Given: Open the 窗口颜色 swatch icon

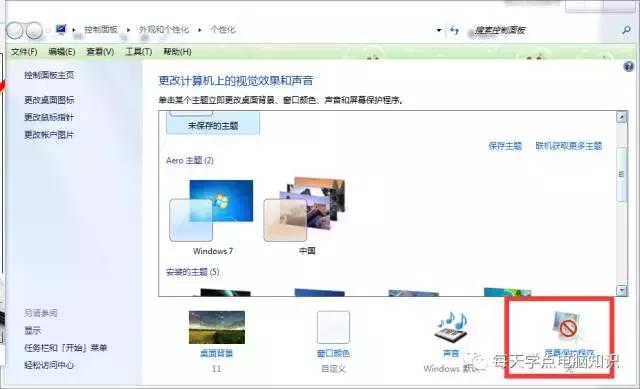Looking at the screenshot, I should click(333, 327).
